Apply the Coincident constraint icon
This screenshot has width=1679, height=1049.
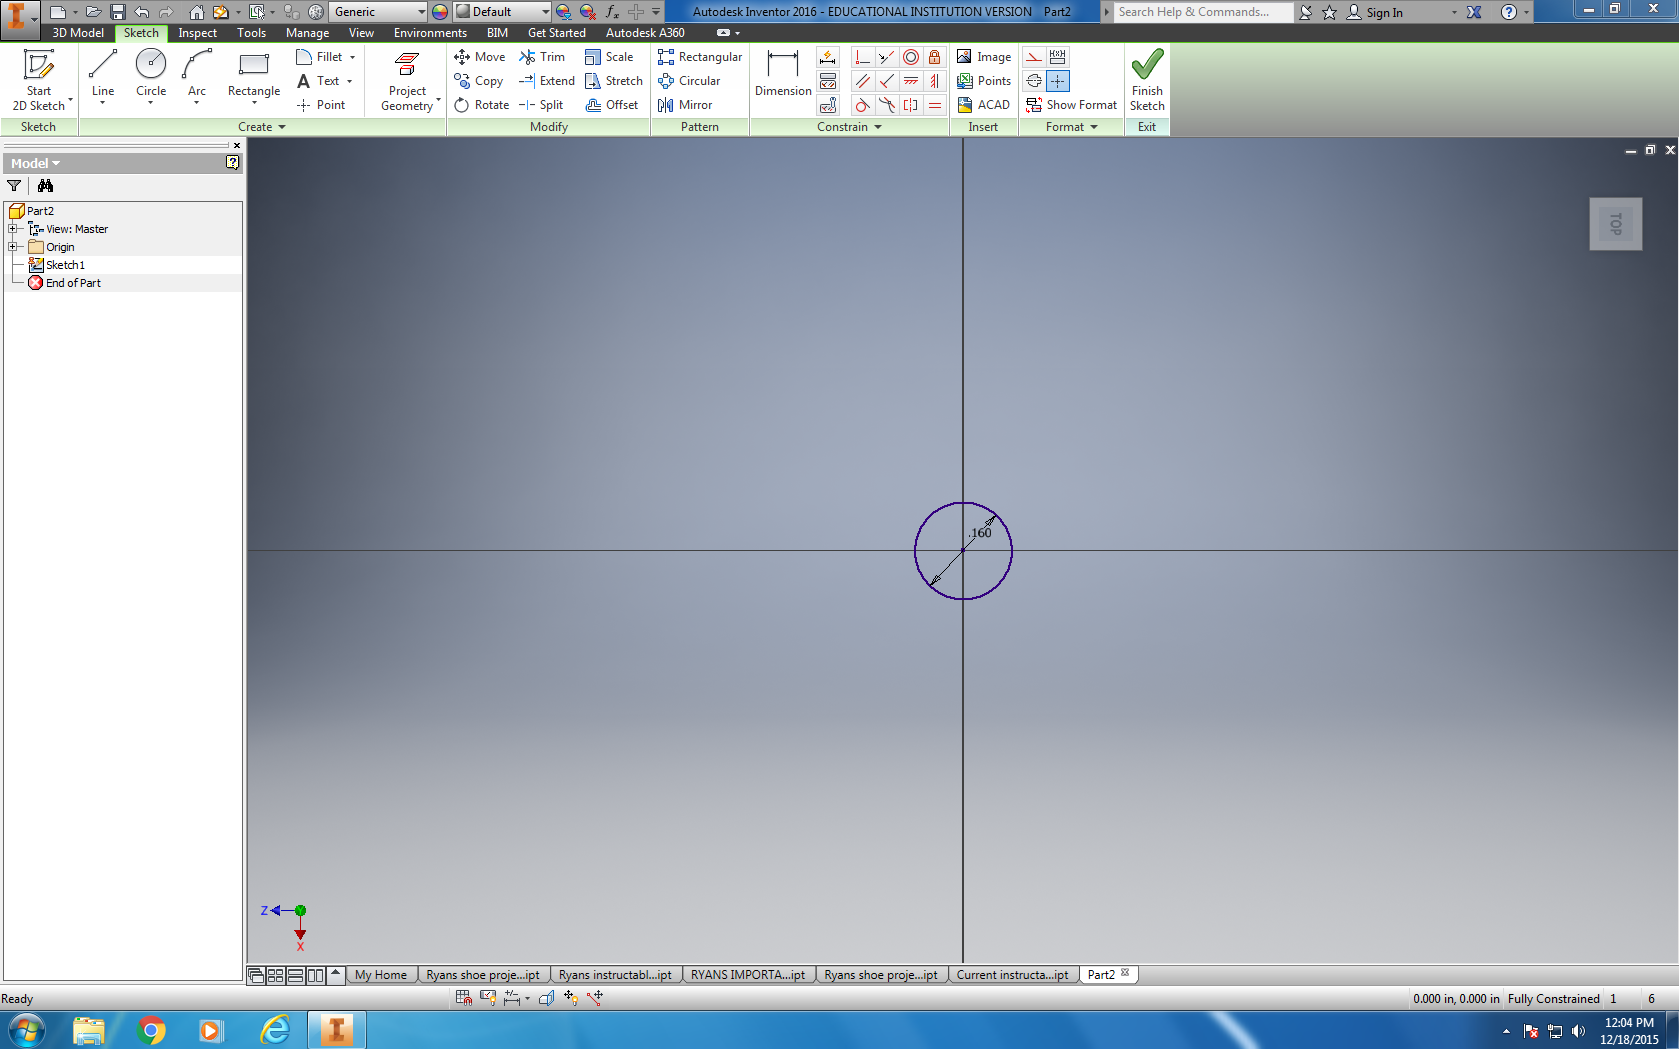(x=862, y=57)
